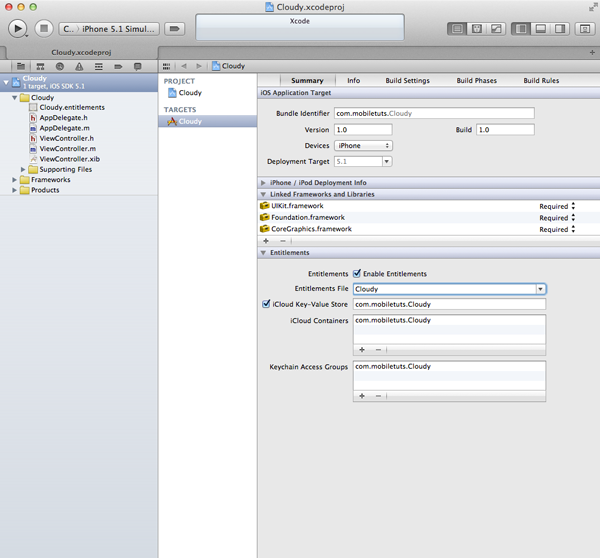This screenshot has width=600, height=558.
Task: Select the Debug navigator icon
Action: [99, 67]
